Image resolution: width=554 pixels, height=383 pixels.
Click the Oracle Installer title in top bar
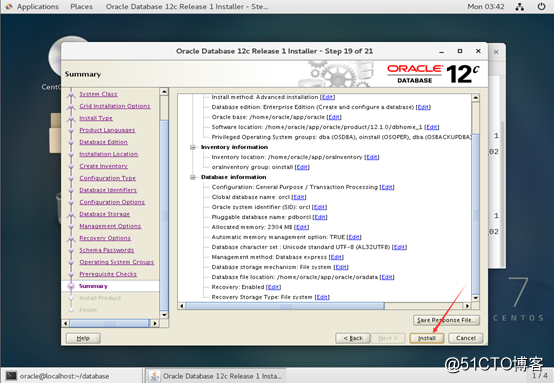point(187,6)
